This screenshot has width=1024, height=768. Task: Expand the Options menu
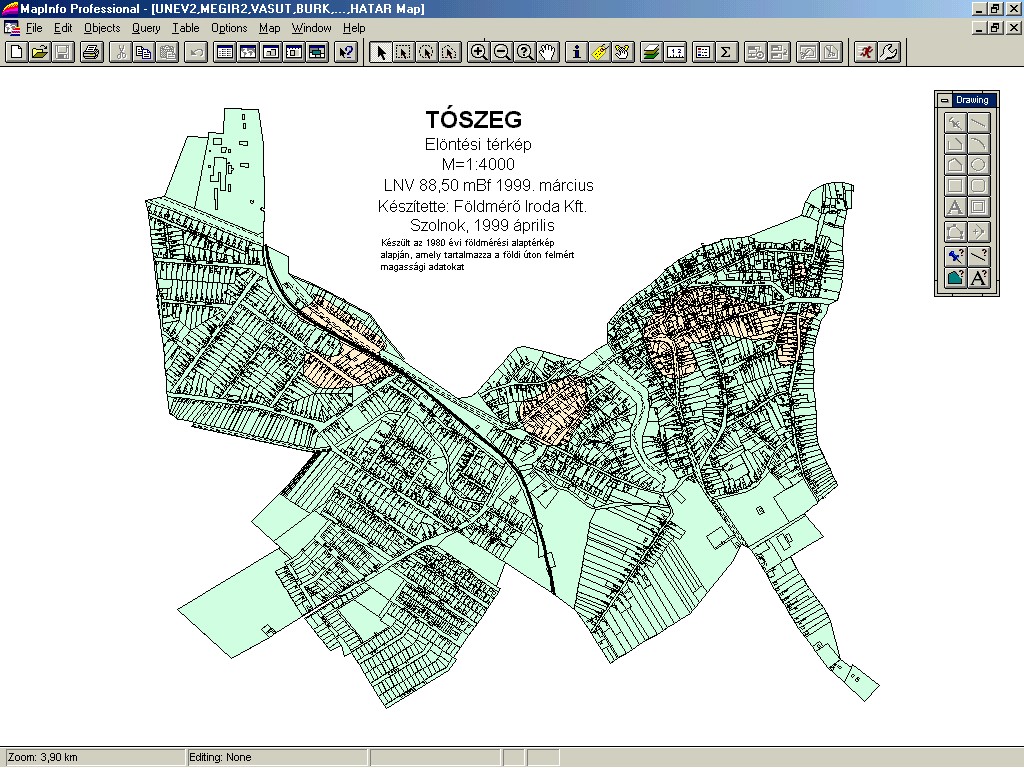(x=229, y=28)
